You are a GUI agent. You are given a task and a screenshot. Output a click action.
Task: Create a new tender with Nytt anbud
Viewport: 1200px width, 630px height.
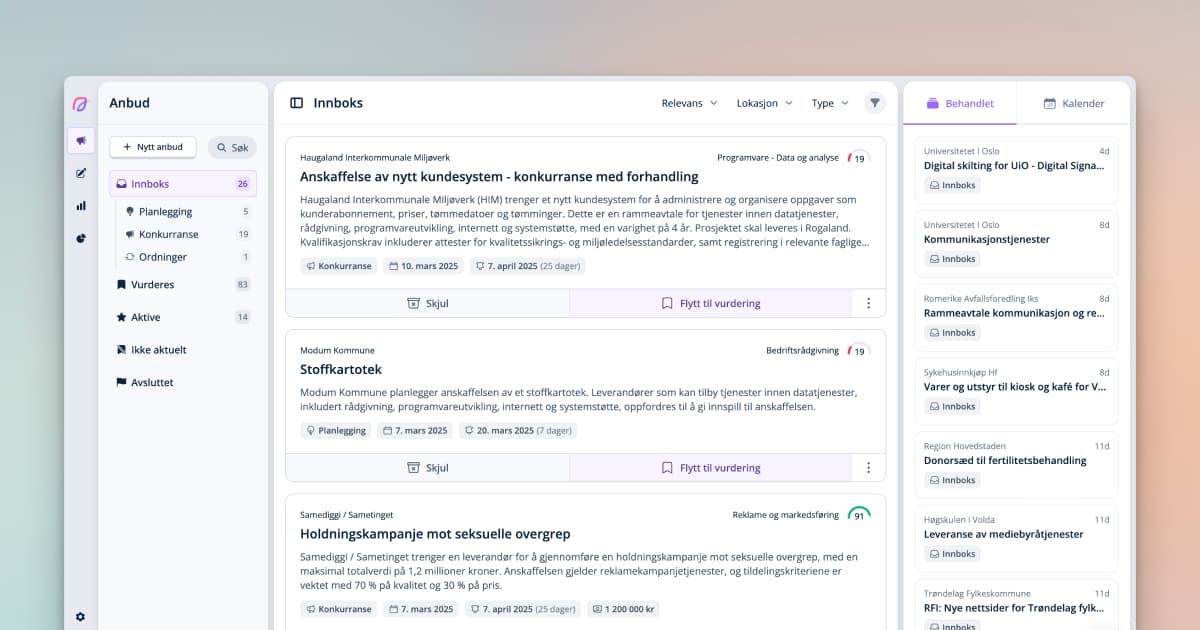[x=152, y=147]
